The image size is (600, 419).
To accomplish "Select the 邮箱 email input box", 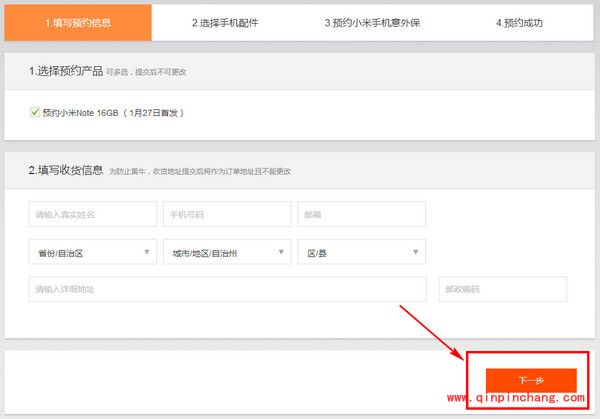I will [361, 214].
